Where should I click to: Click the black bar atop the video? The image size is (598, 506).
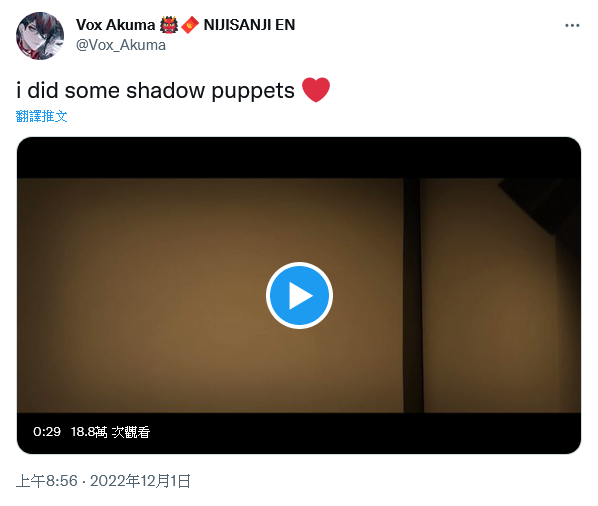299,157
